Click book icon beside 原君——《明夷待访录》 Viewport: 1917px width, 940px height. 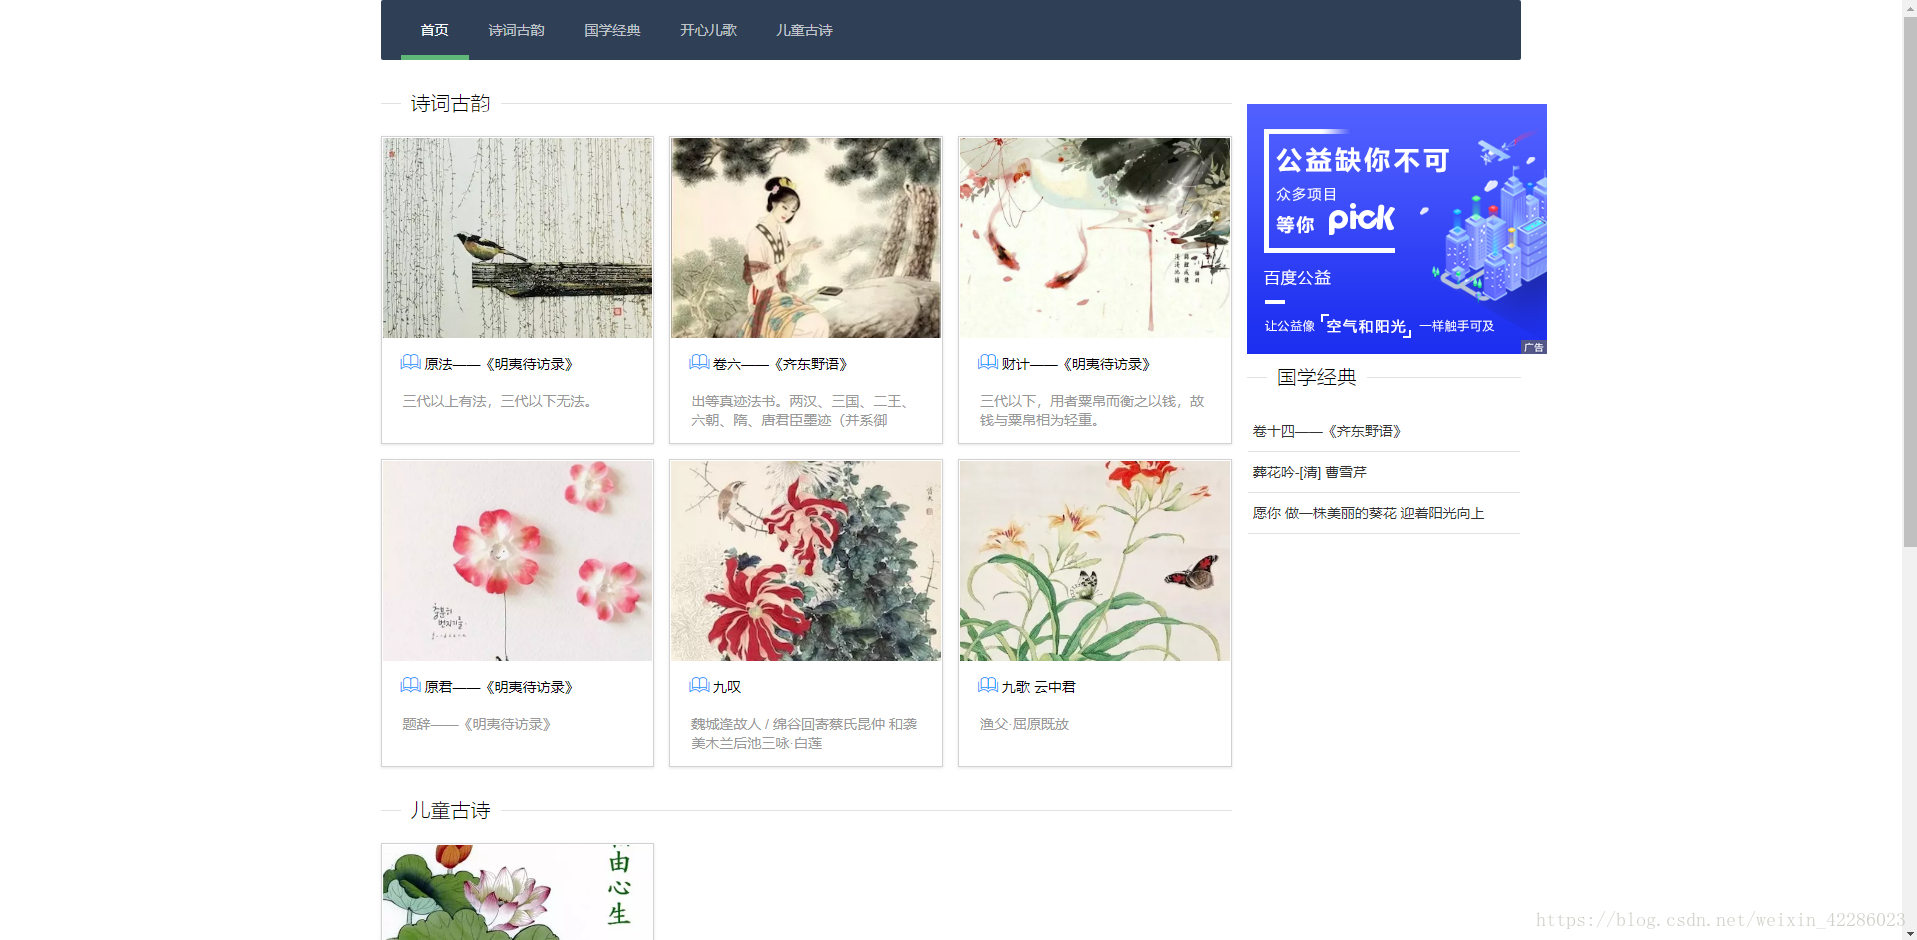click(x=411, y=685)
